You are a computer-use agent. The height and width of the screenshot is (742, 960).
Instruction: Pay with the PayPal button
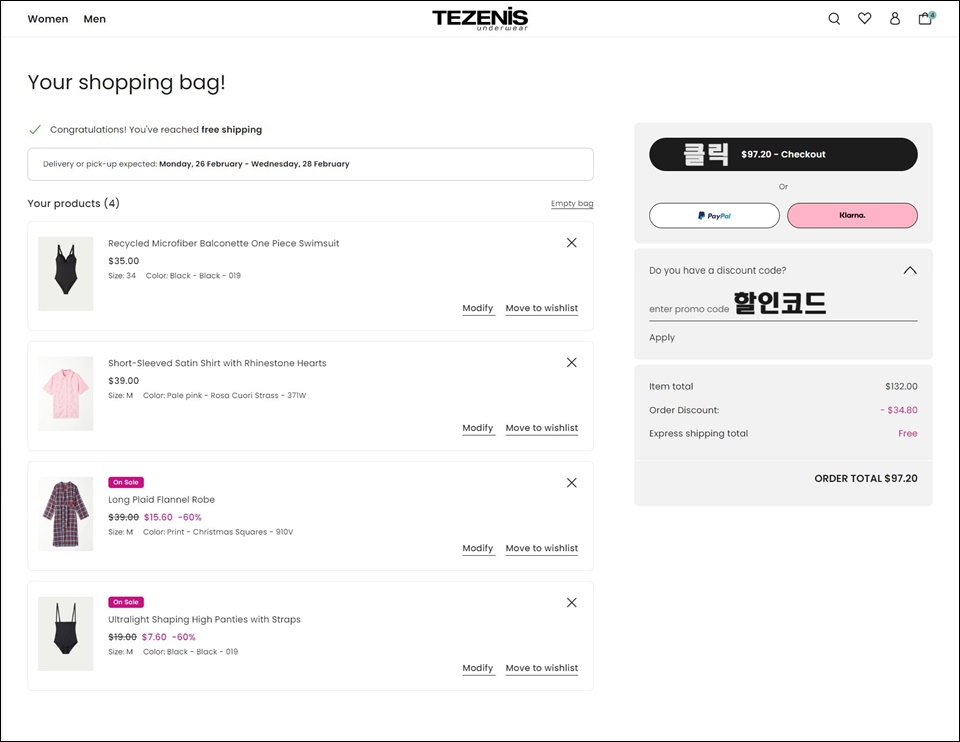(x=714, y=215)
